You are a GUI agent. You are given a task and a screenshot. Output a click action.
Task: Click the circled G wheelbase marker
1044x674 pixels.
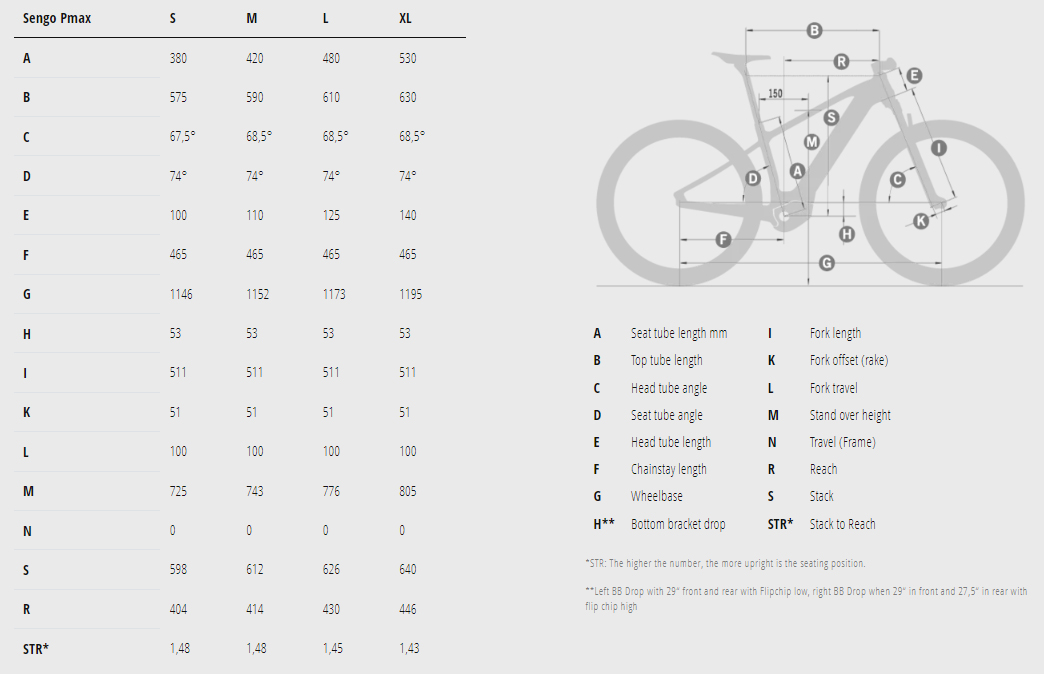(827, 263)
